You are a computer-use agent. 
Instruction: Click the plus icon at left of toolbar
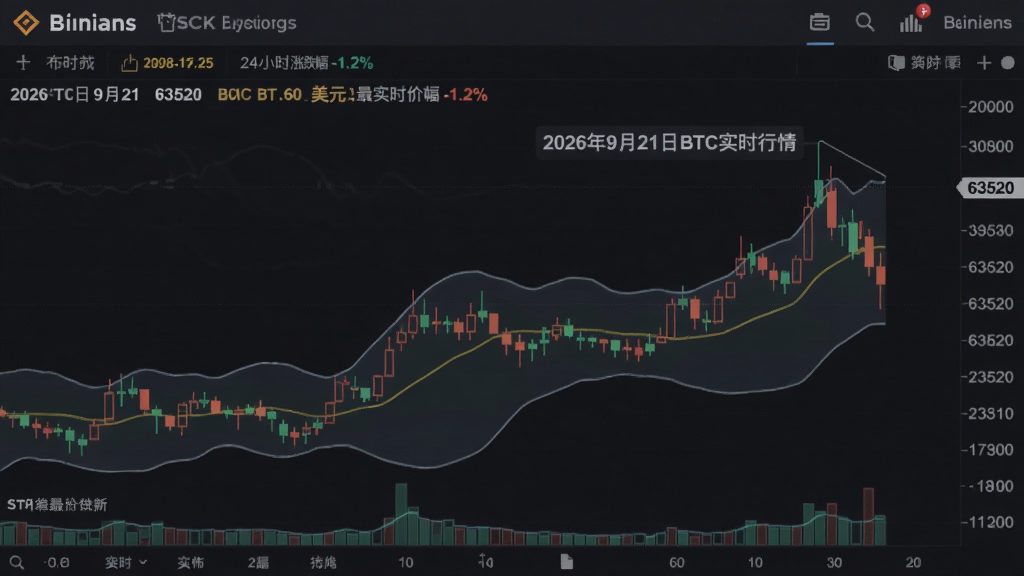pyautogui.click(x=23, y=63)
